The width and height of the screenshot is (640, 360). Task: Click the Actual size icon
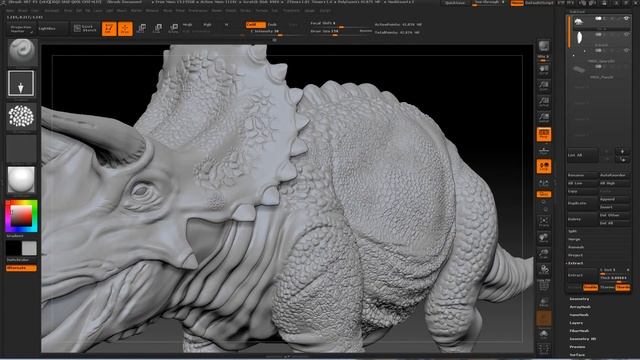(544, 102)
